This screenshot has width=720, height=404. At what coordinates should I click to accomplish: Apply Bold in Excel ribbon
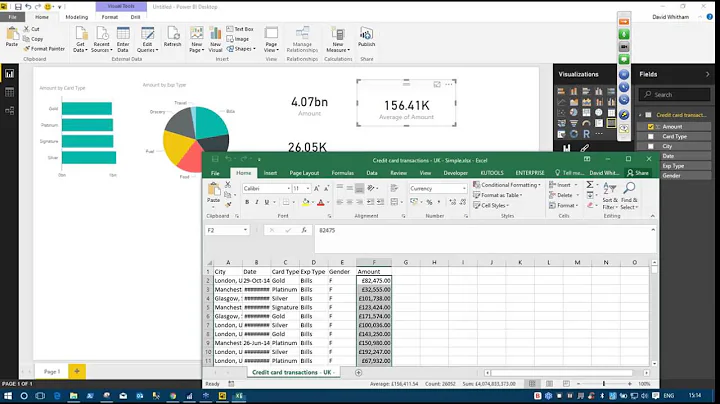(247, 202)
